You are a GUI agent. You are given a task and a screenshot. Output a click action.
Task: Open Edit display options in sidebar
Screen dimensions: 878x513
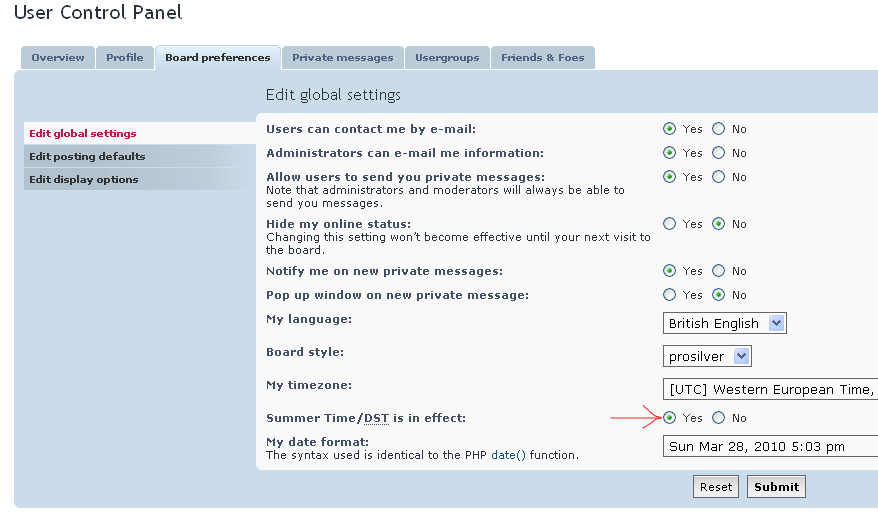pos(84,180)
